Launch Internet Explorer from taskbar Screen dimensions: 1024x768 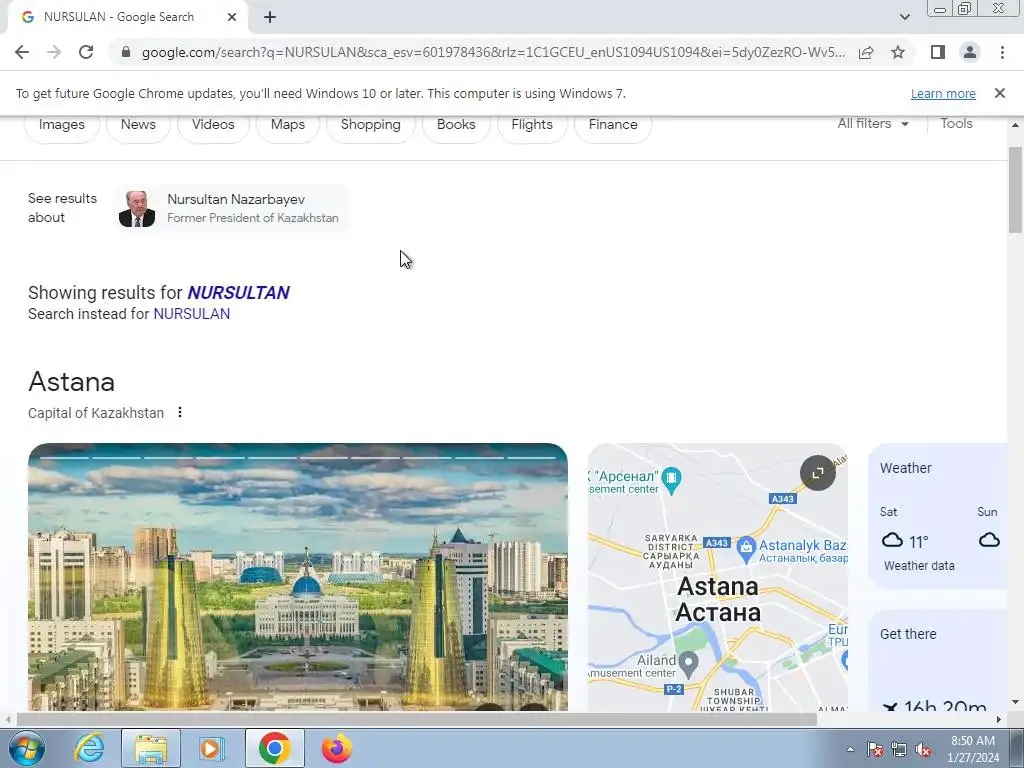88,748
